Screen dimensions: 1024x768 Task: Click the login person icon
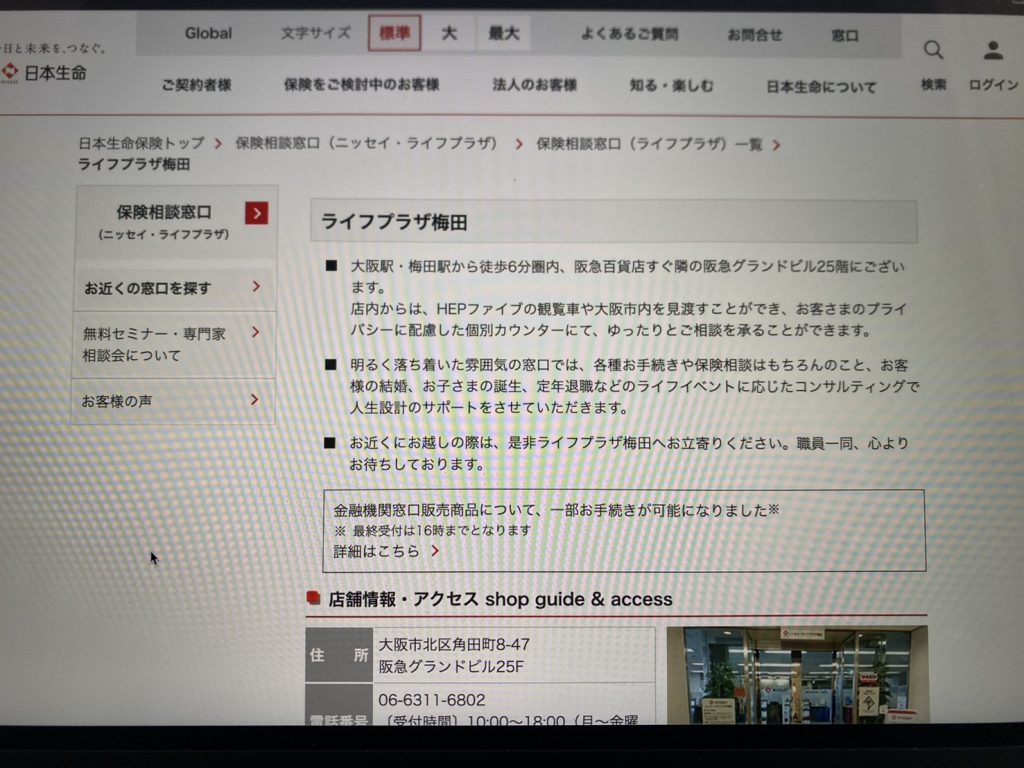tap(993, 50)
